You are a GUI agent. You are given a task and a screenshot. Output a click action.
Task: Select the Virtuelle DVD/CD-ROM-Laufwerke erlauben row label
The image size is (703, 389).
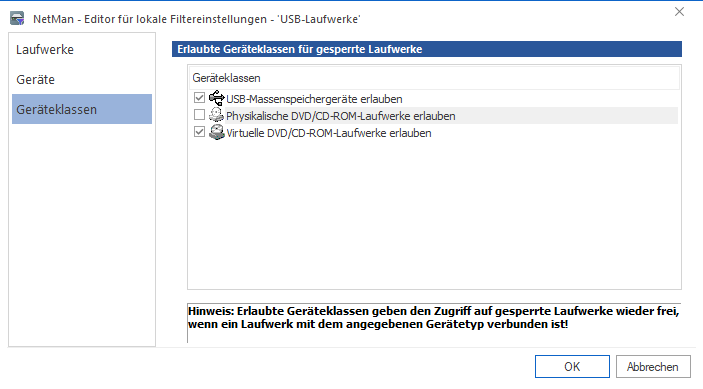click(329, 133)
